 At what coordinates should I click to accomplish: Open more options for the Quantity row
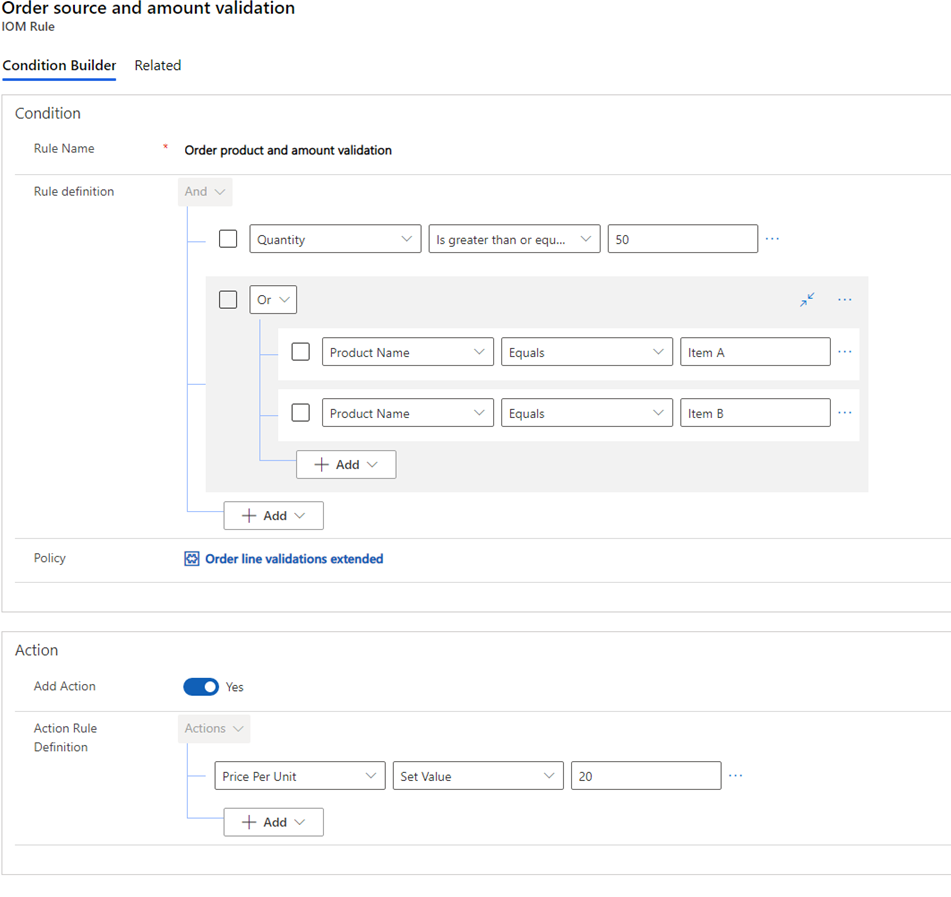tap(772, 239)
